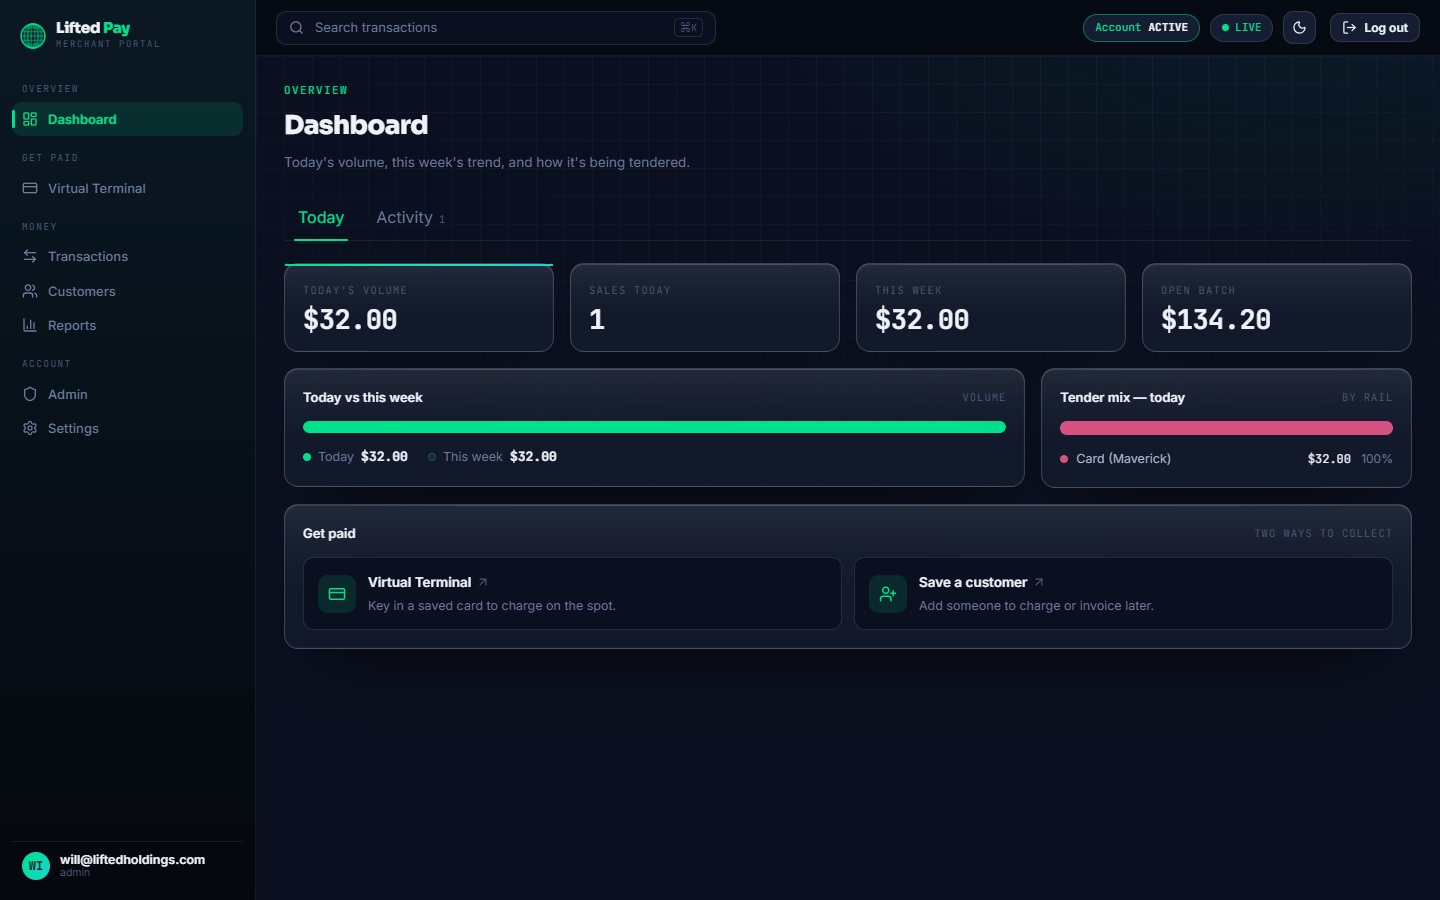Click the arrow beside Save a customer
Image resolution: width=1440 pixels, height=900 pixels.
coord(1039,582)
